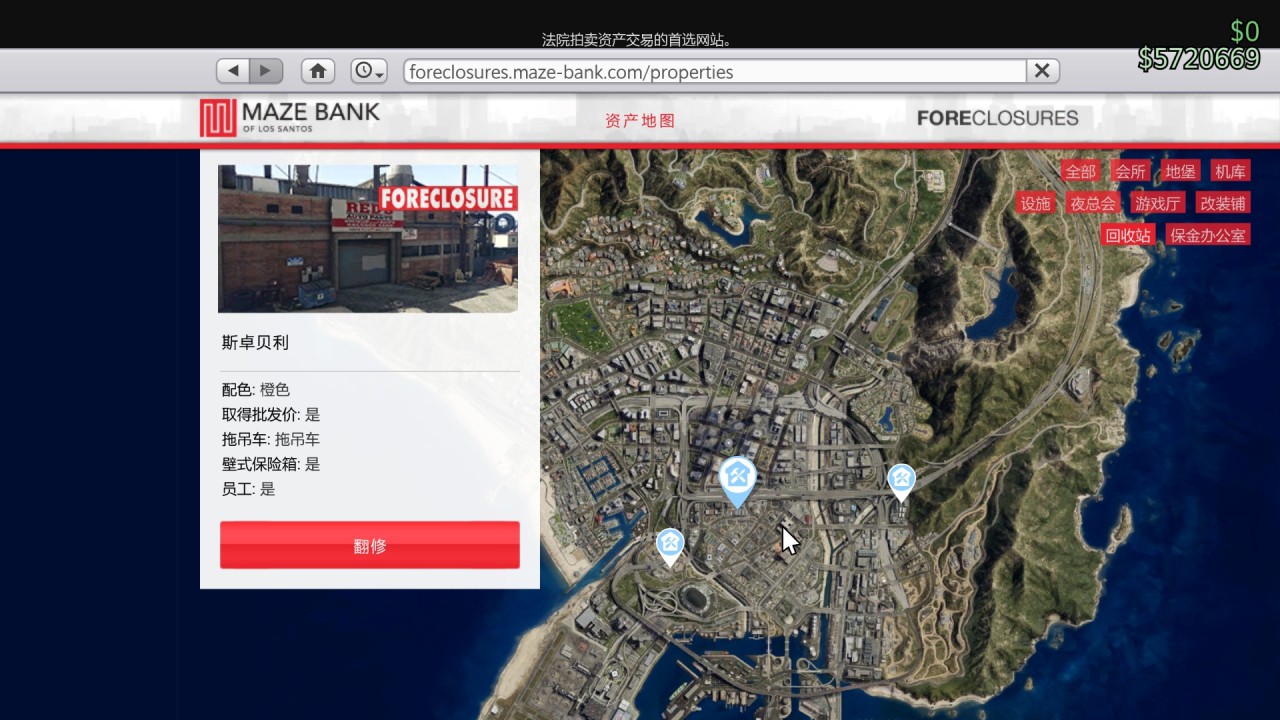Show 保金办公室 properties
The width and height of the screenshot is (1280, 720).
pyautogui.click(x=1208, y=235)
